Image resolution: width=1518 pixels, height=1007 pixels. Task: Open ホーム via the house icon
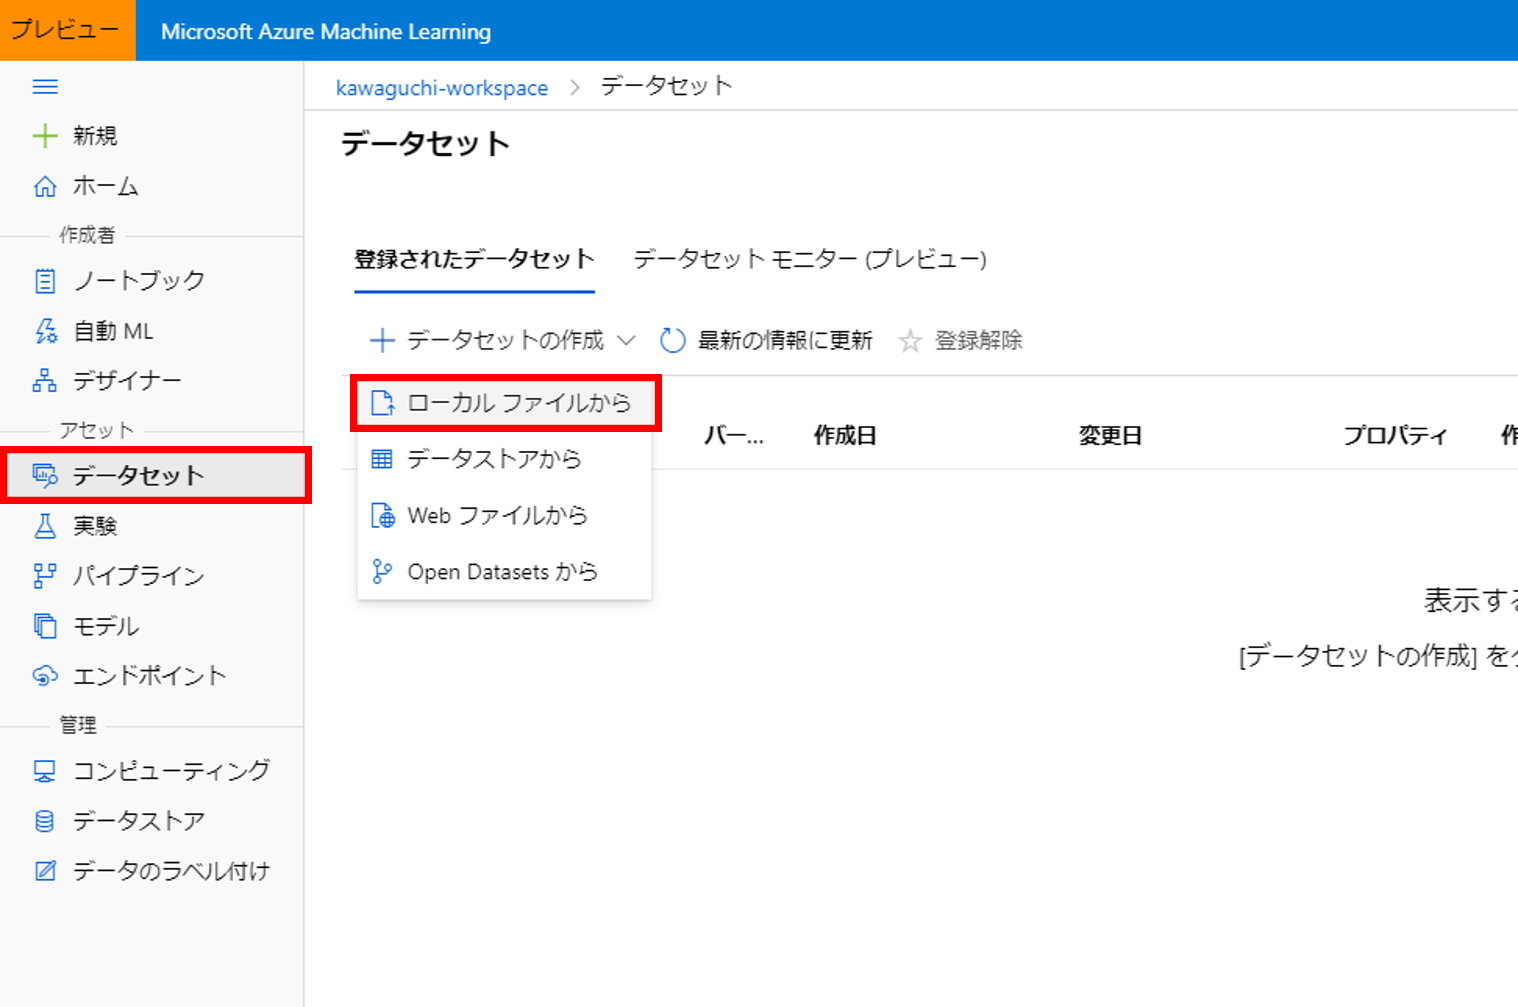click(45, 186)
